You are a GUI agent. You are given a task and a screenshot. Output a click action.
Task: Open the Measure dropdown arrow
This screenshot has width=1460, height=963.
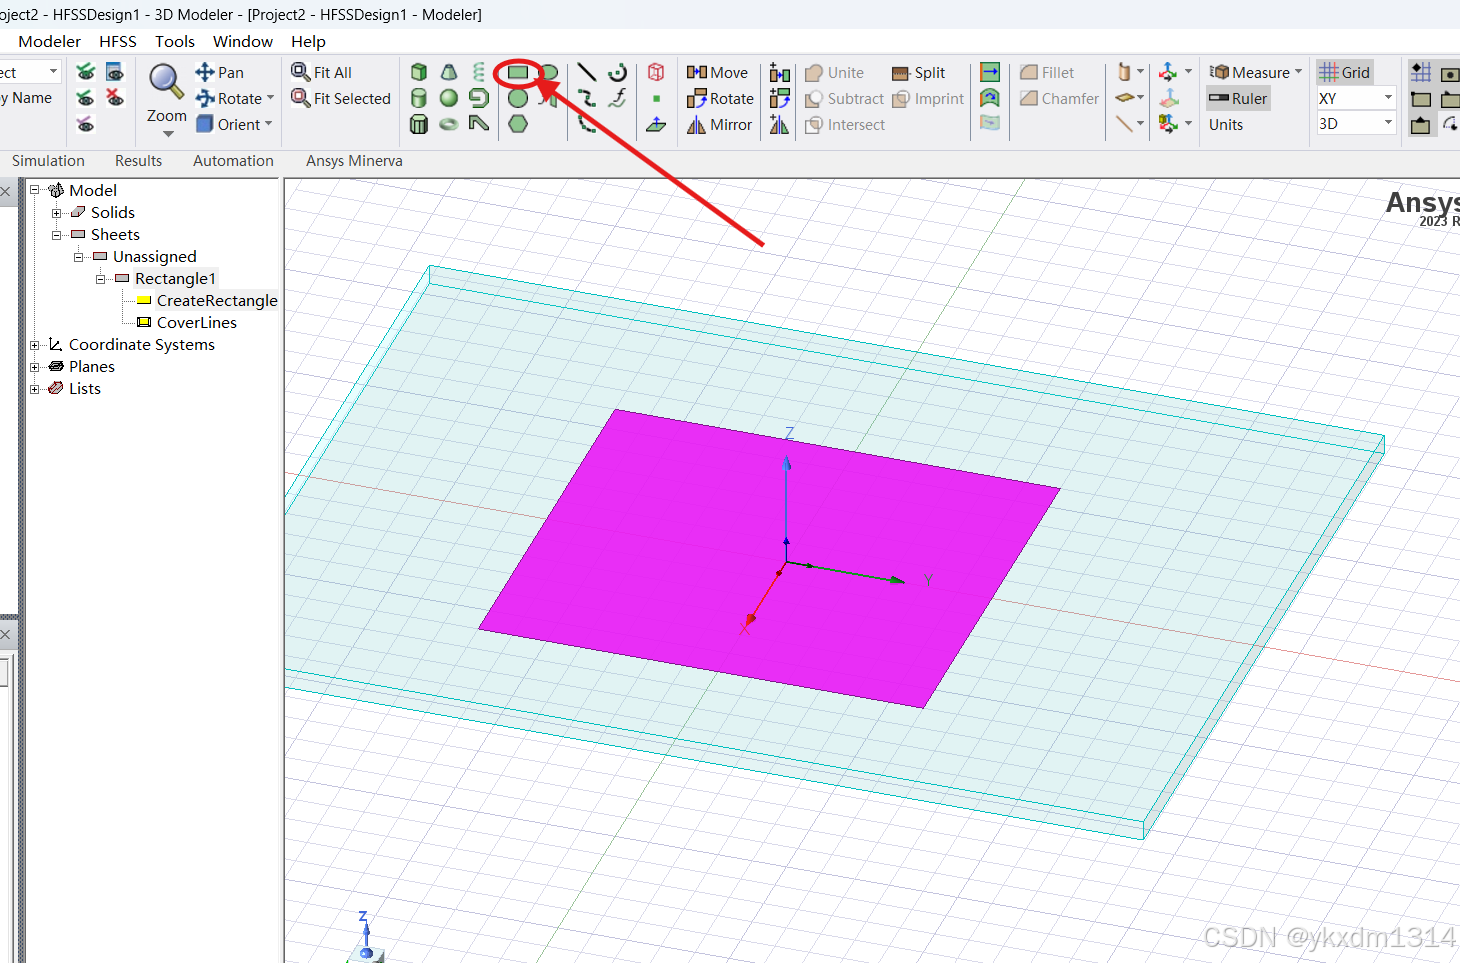pos(1298,72)
